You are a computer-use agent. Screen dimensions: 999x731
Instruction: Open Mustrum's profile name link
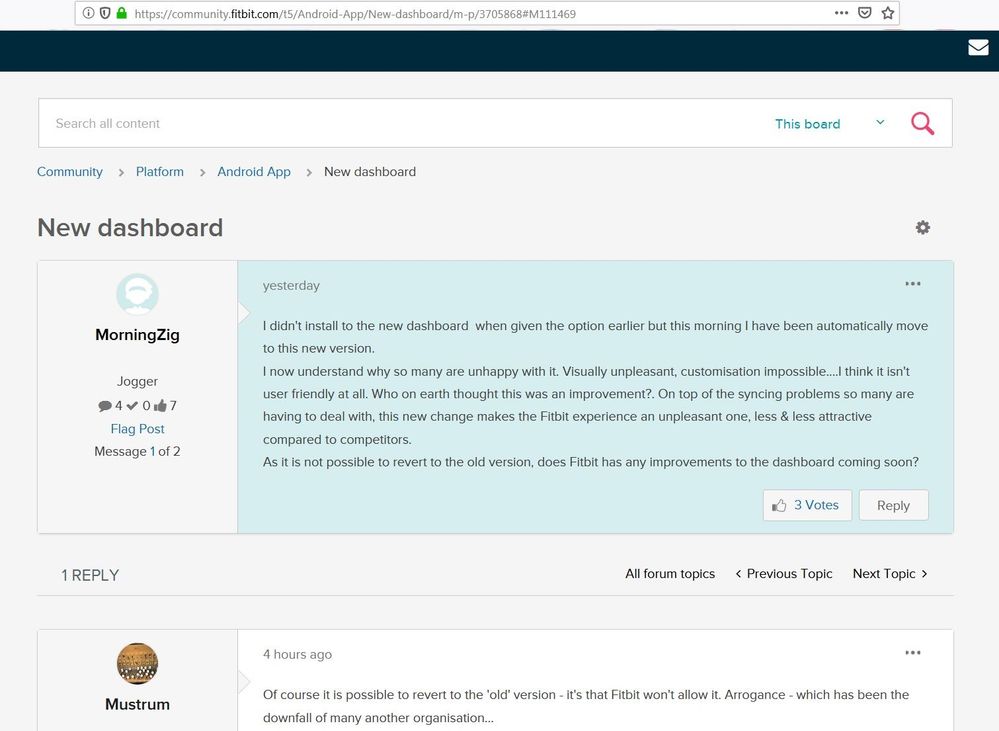coord(138,704)
